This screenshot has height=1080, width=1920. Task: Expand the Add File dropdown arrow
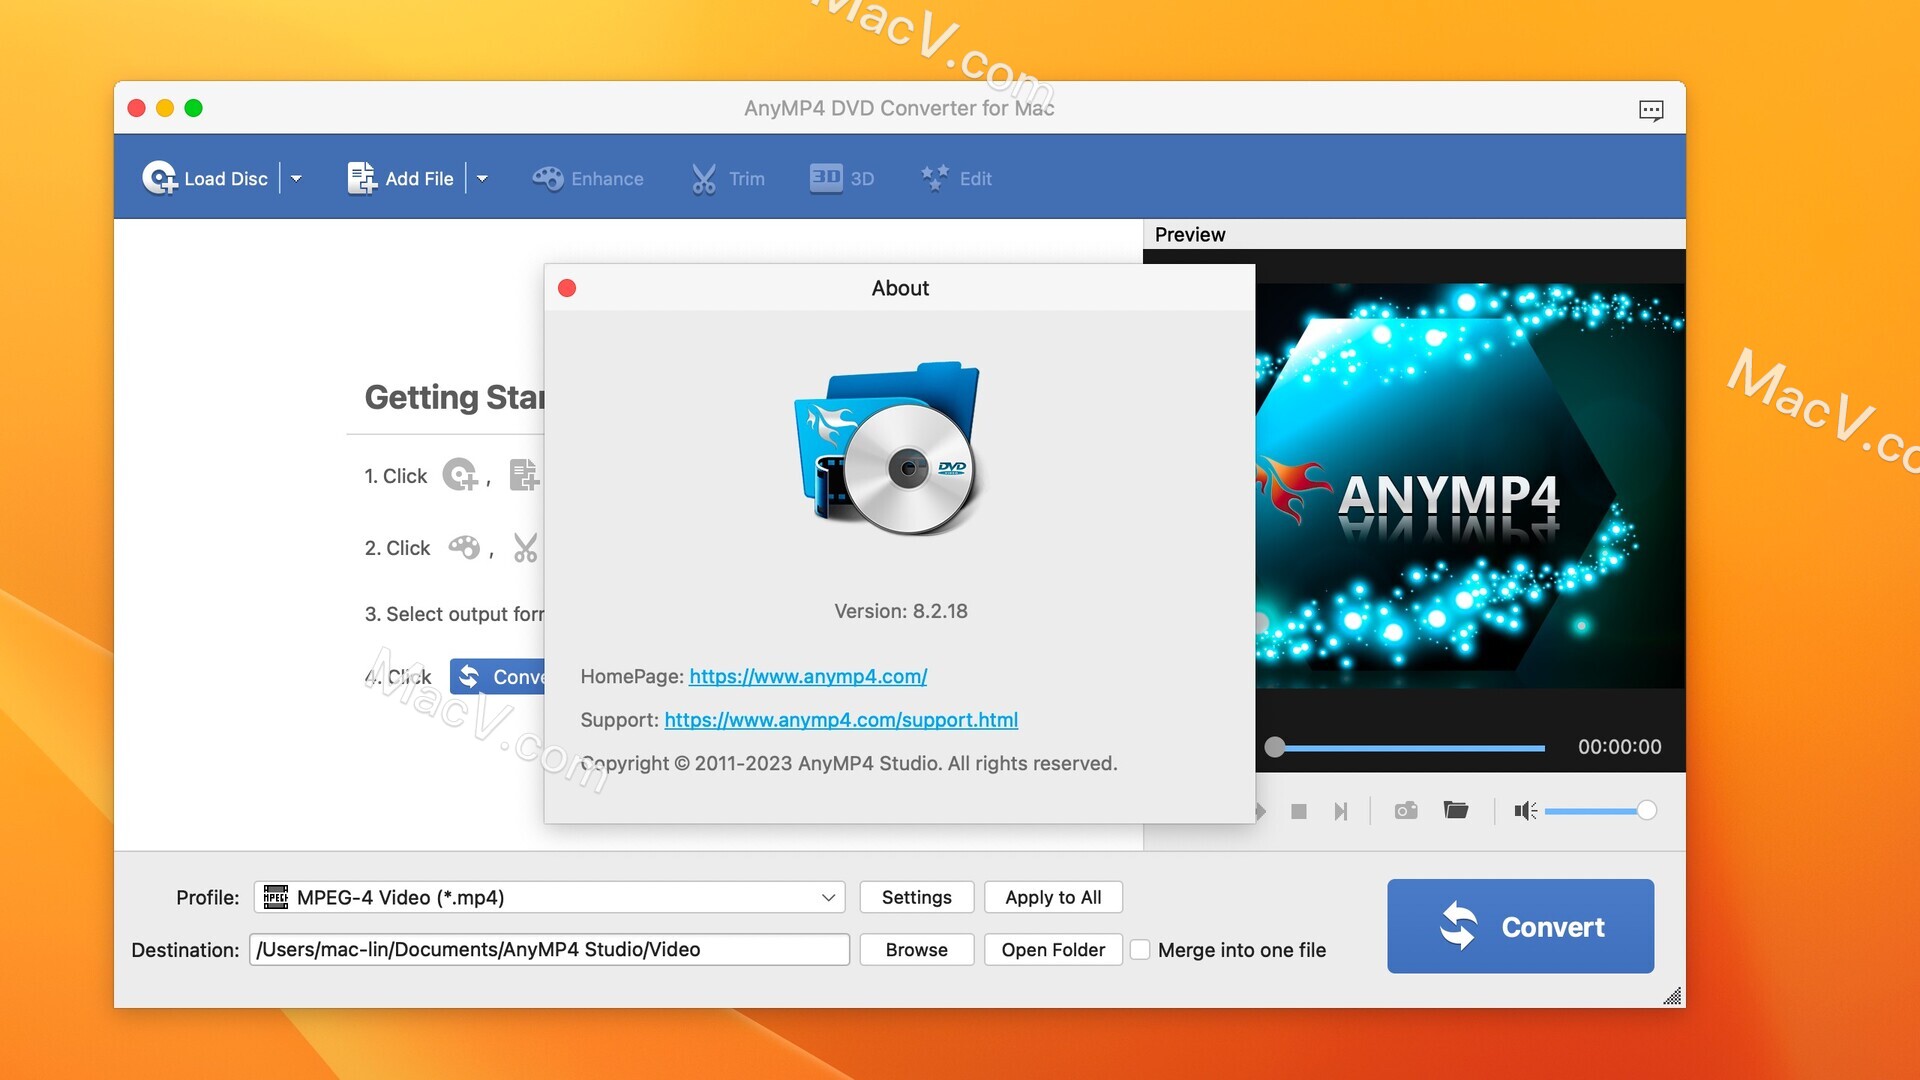[x=482, y=179]
